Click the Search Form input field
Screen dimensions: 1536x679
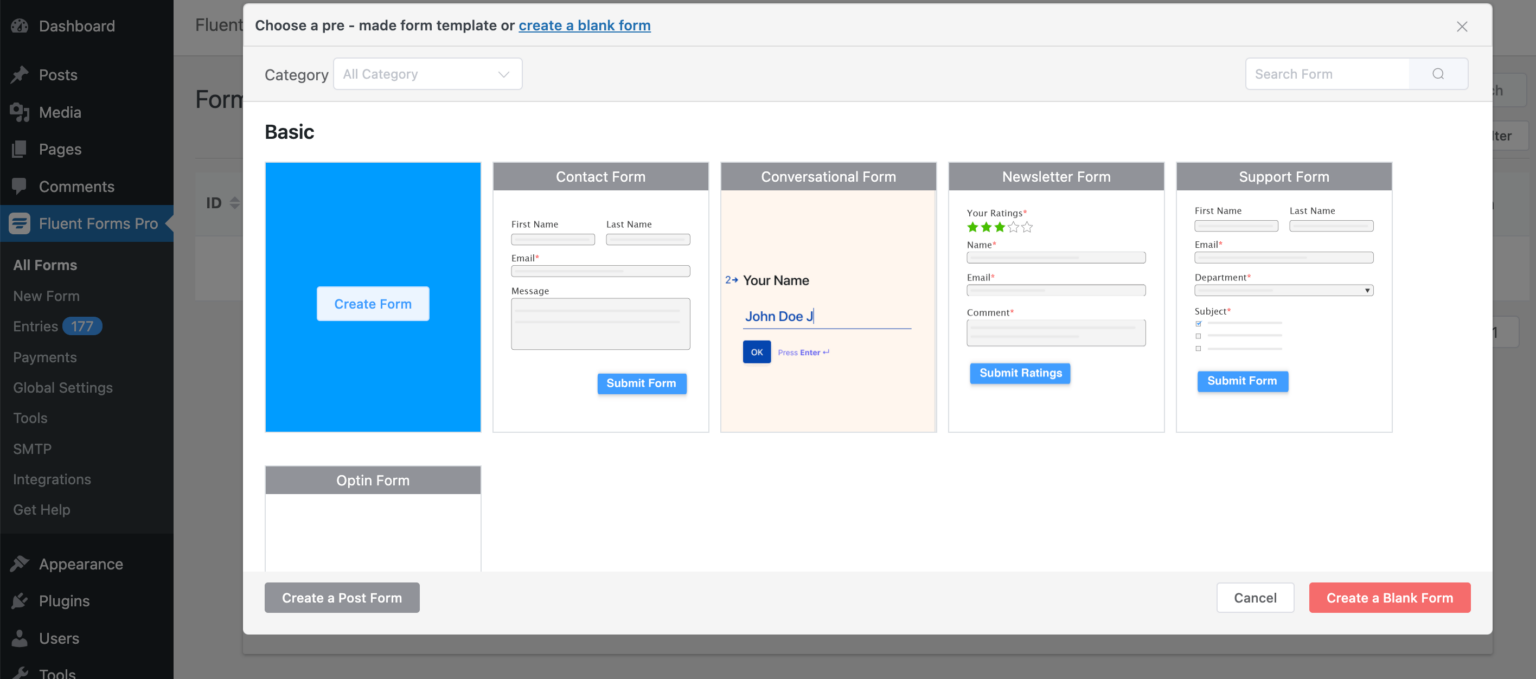click(x=1327, y=73)
